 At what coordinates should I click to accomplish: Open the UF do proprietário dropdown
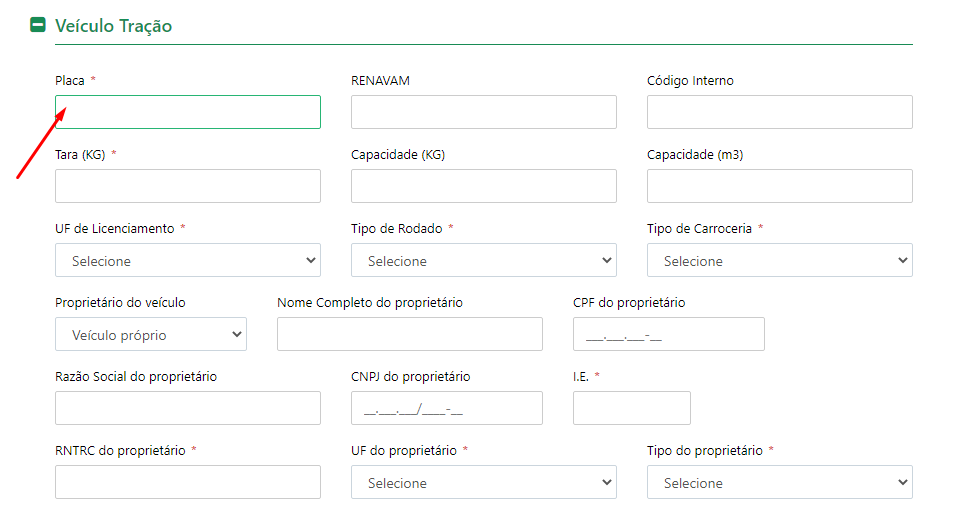[484, 482]
